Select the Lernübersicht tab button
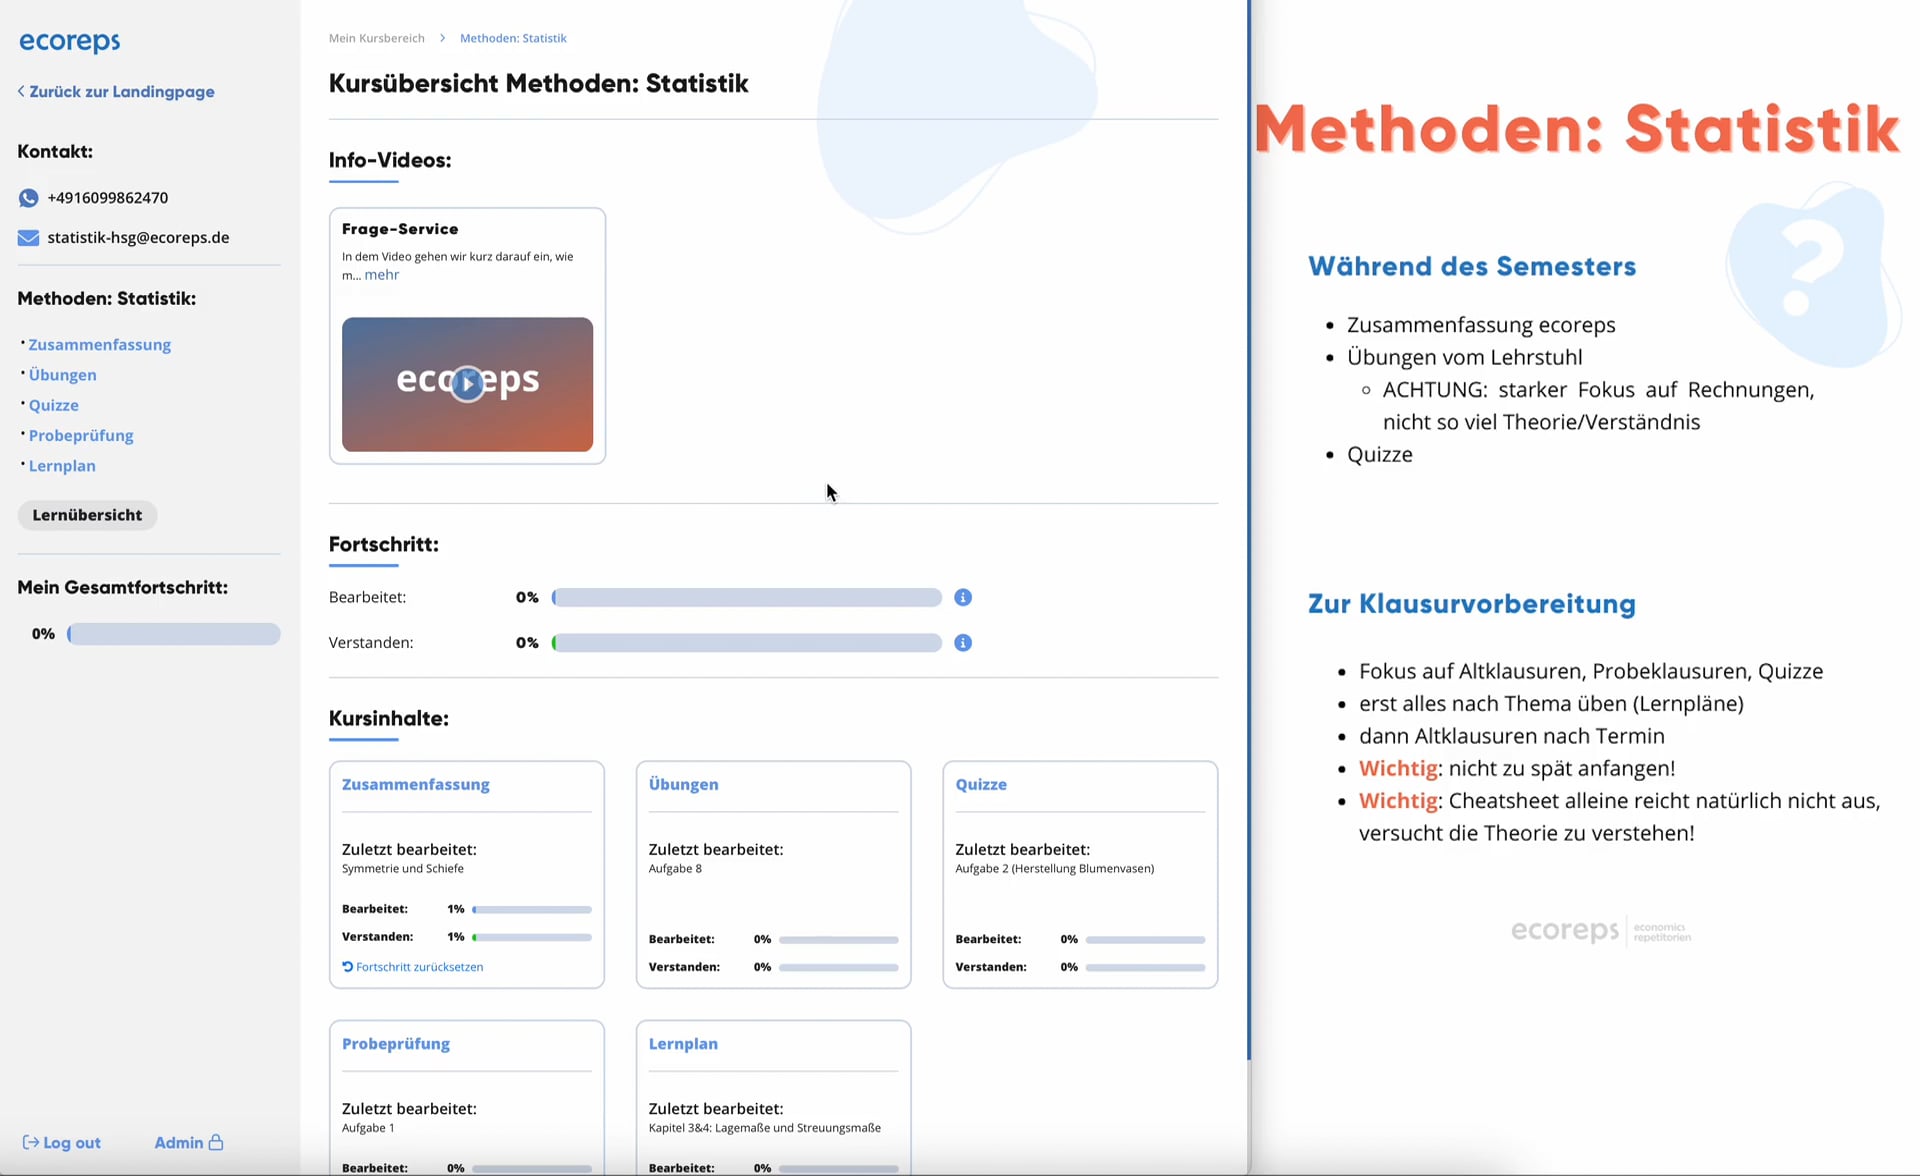The height and width of the screenshot is (1176, 1920). coord(86,514)
